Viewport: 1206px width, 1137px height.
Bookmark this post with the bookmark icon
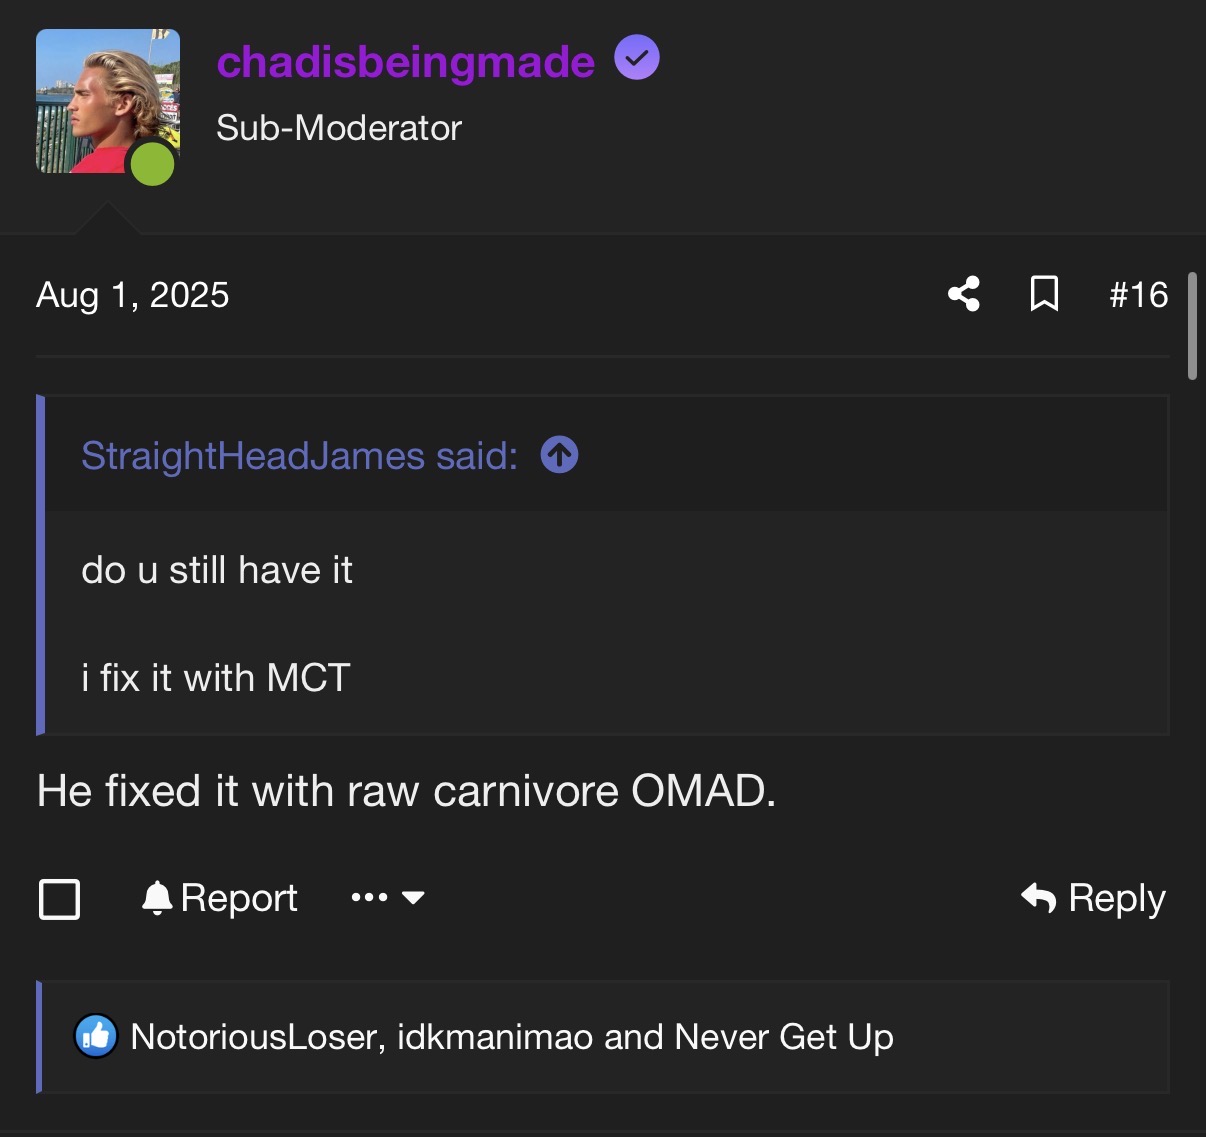(x=1044, y=294)
